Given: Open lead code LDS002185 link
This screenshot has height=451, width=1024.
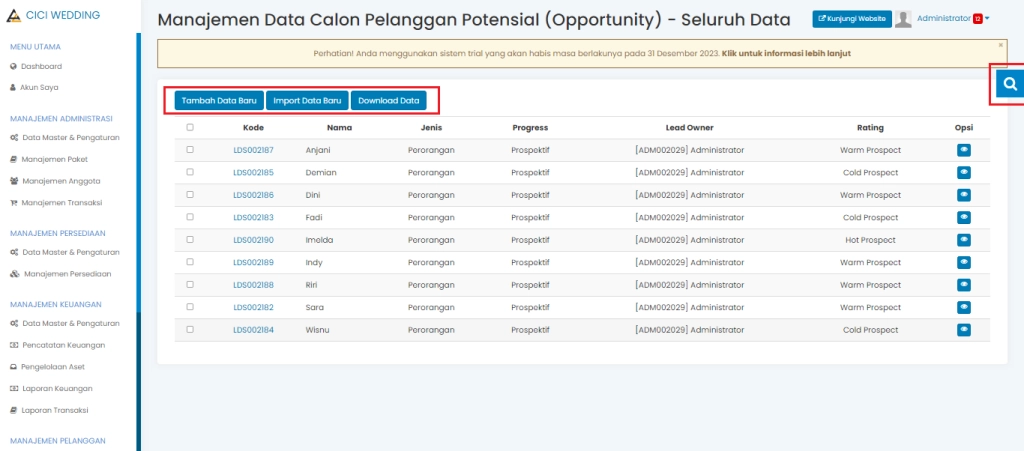Looking at the screenshot, I should [253, 173].
